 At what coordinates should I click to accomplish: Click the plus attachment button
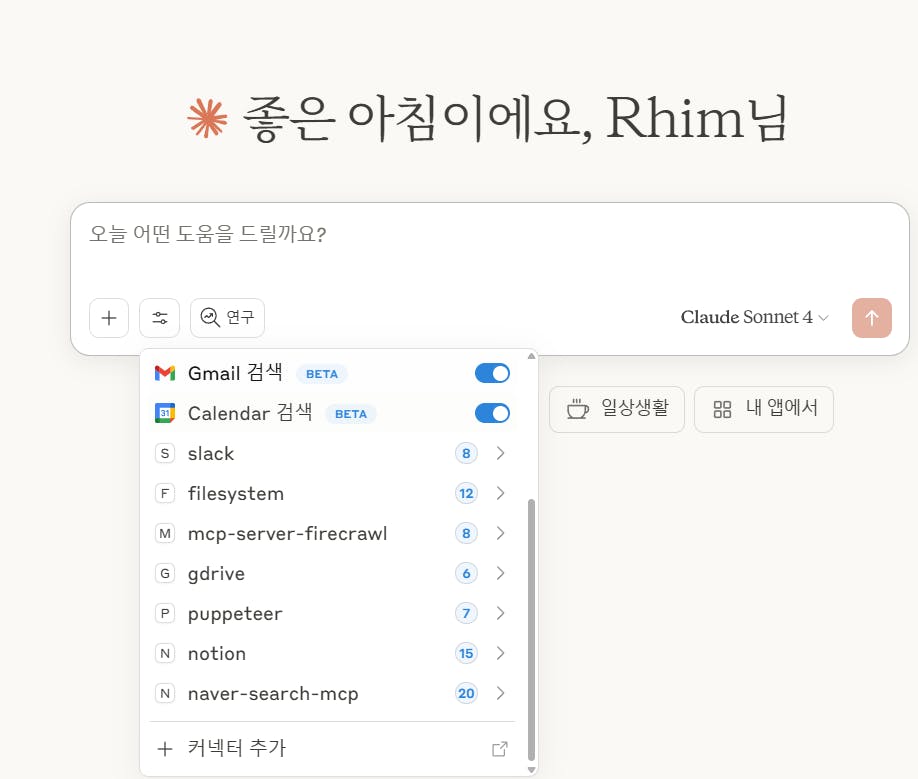pyautogui.click(x=109, y=318)
